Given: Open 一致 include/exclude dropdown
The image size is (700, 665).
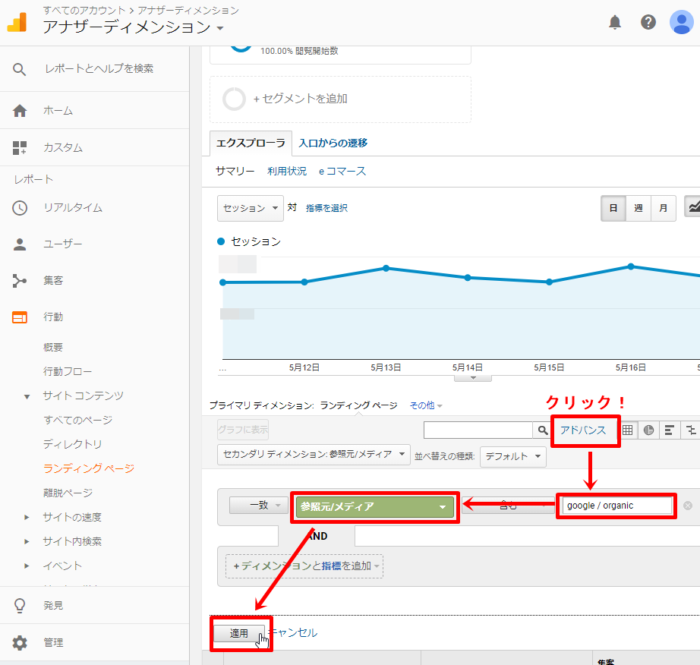Looking at the screenshot, I should click(x=258, y=505).
